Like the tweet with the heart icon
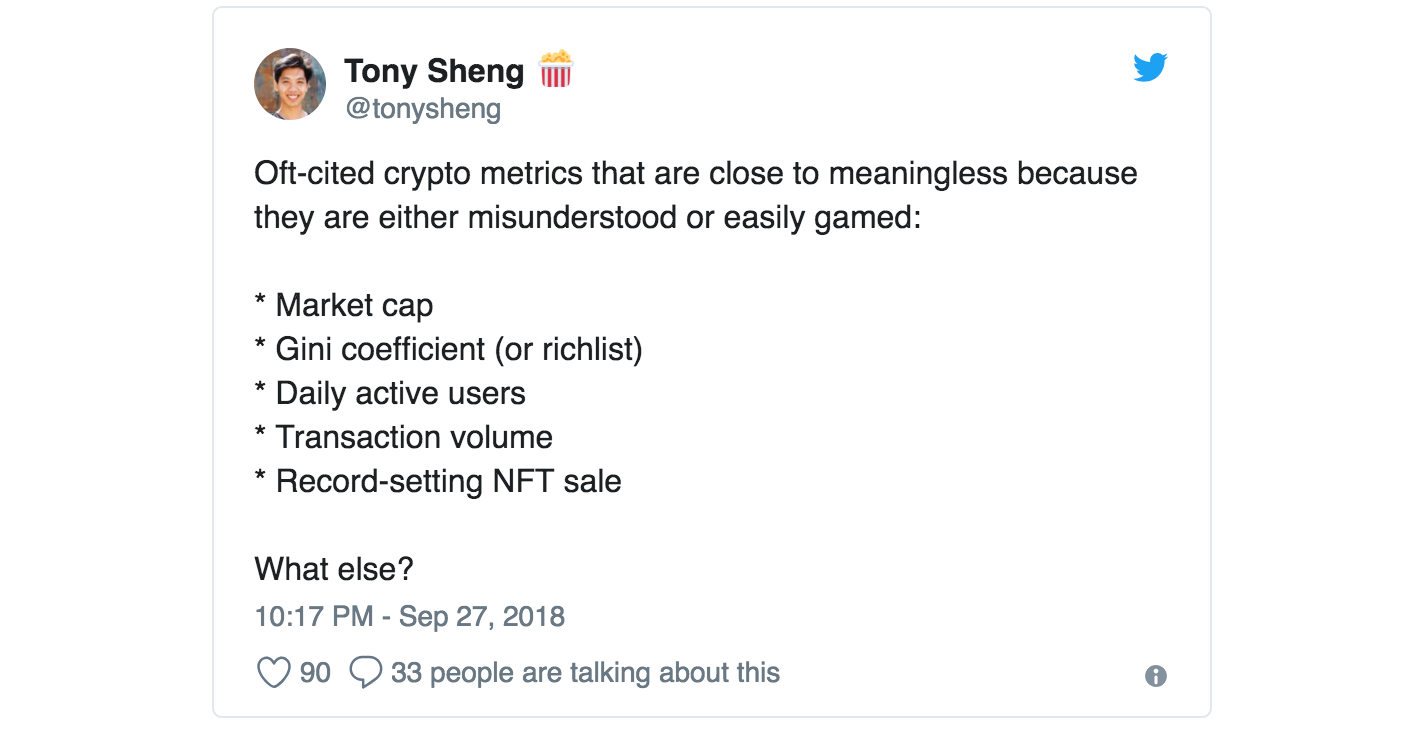The height and width of the screenshot is (730, 1428). tap(274, 673)
